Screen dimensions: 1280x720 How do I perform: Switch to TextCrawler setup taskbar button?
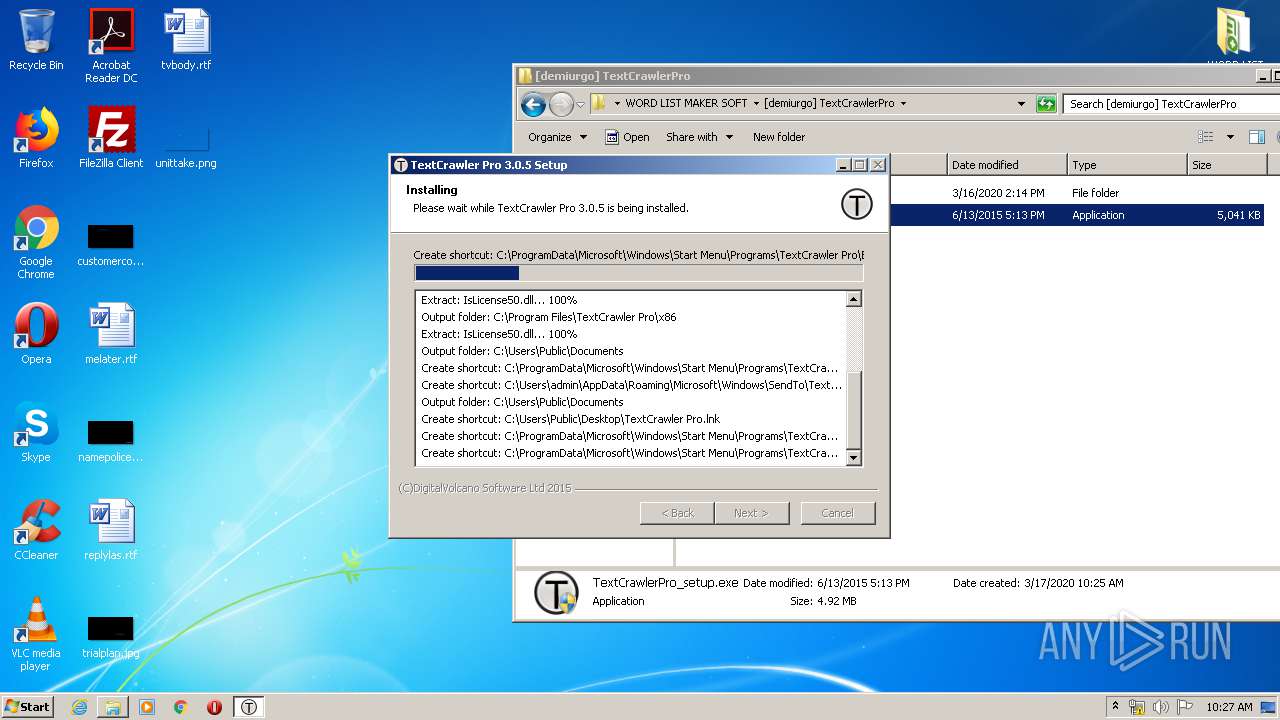tap(249, 707)
